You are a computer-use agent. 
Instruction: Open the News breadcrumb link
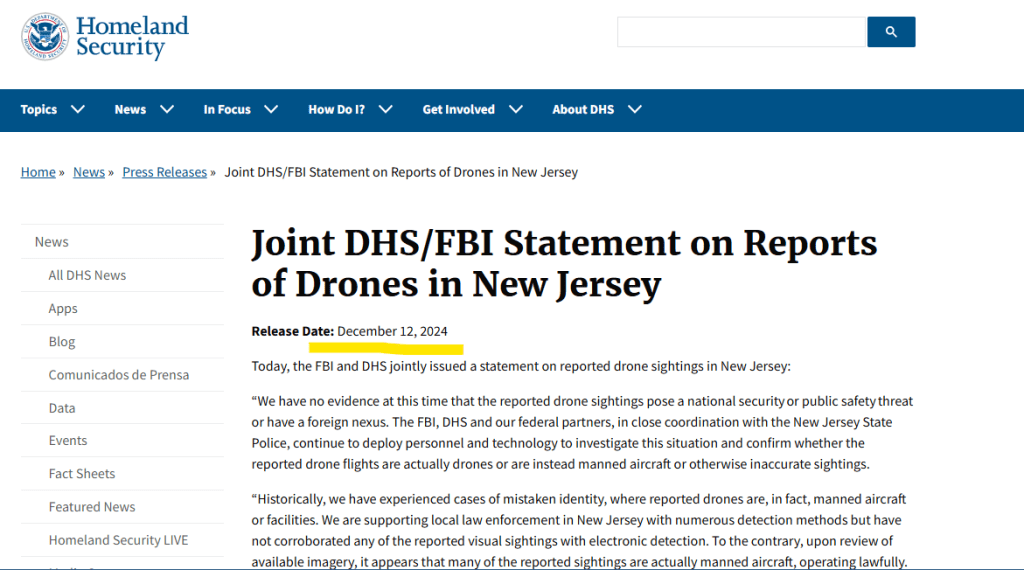(x=89, y=172)
